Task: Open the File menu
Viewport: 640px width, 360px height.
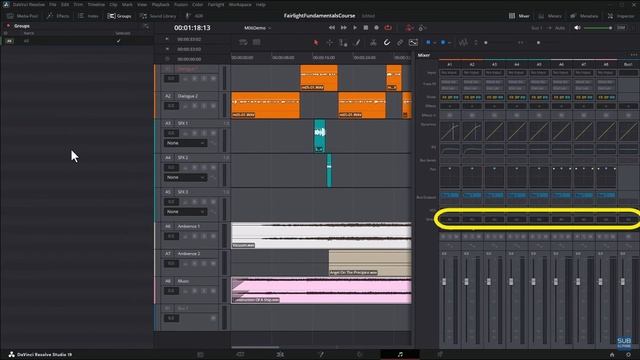Action: coord(53,4)
